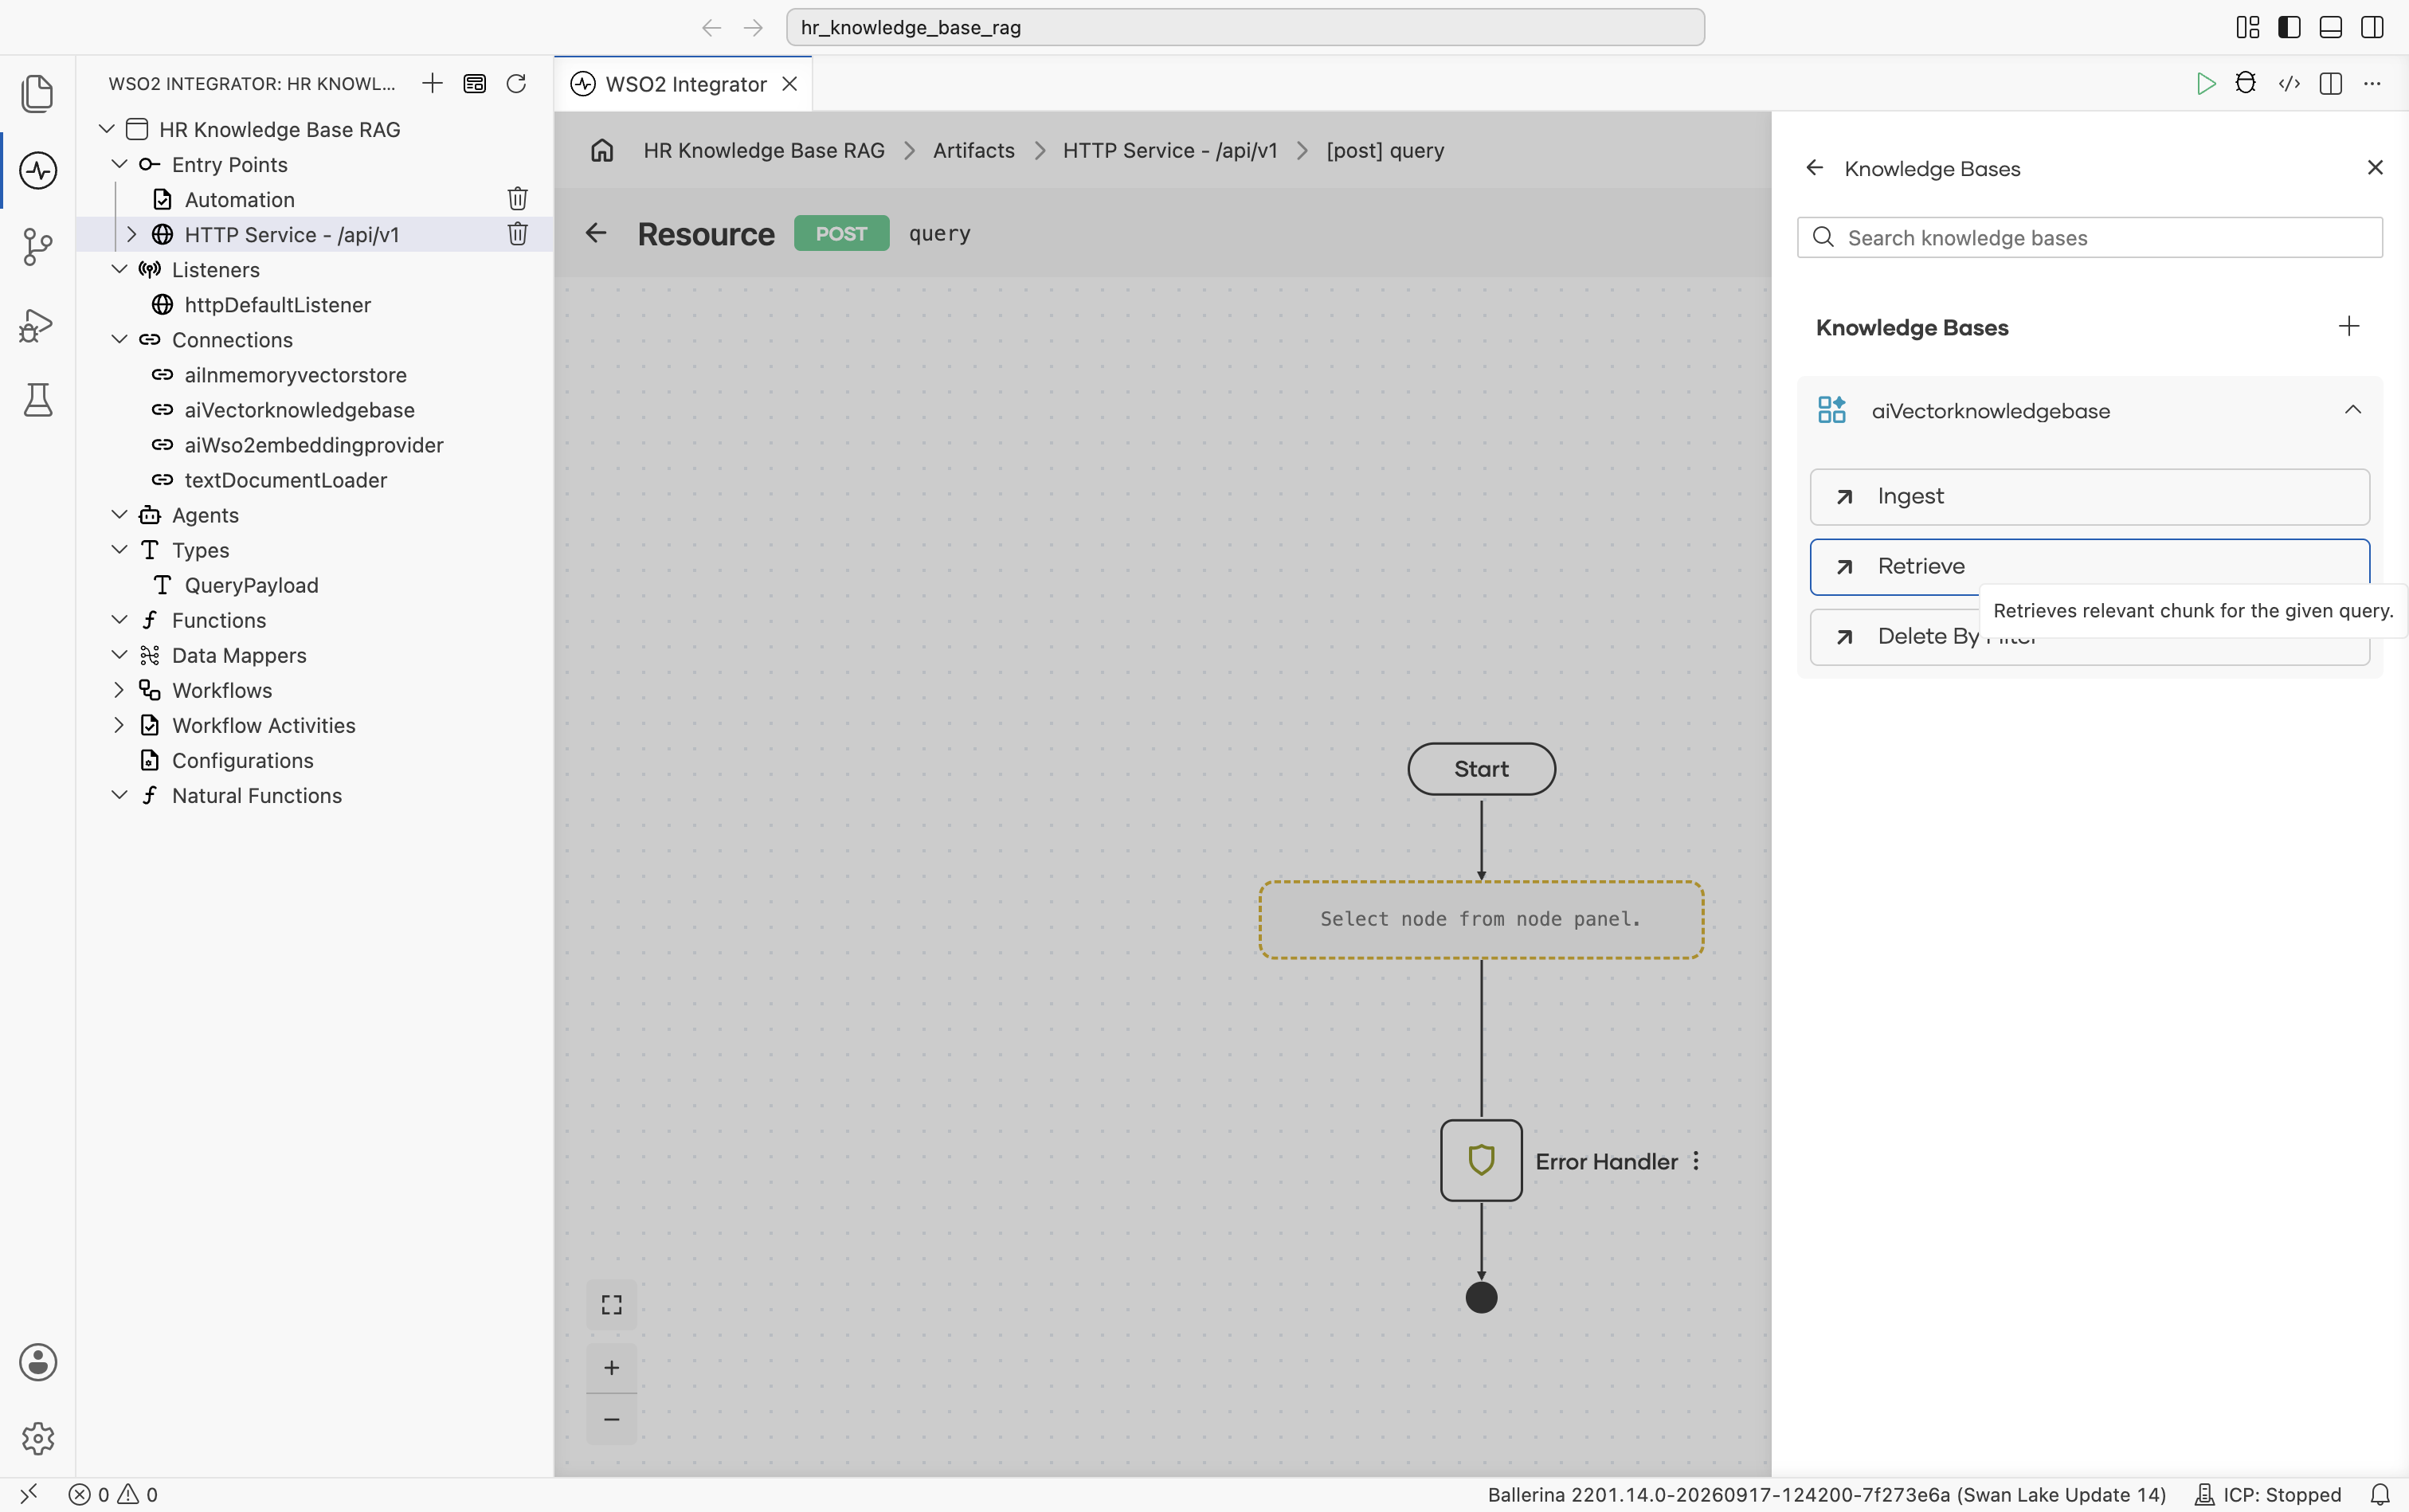The height and width of the screenshot is (1512, 2409).
Task: Expand the Workflows tree section
Action: 119,690
